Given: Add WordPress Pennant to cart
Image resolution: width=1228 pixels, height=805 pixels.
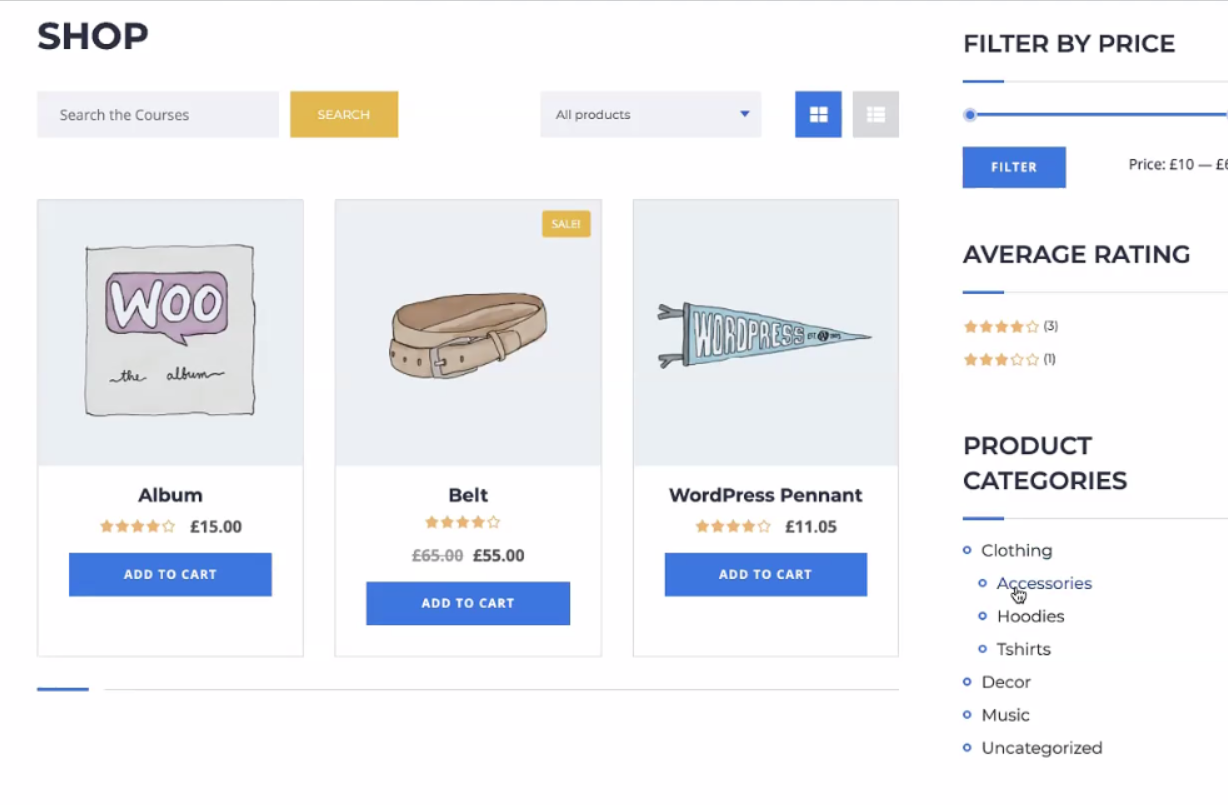Looking at the screenshot, I should (x=765, y=574).
